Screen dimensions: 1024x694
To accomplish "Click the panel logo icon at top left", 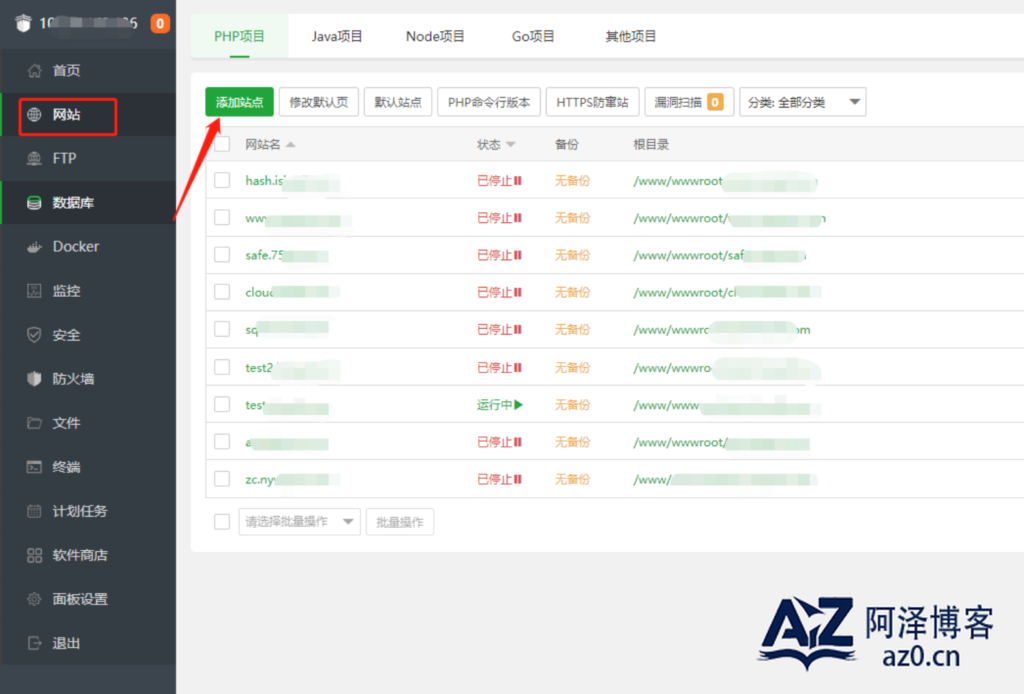I will coord(24,24).
